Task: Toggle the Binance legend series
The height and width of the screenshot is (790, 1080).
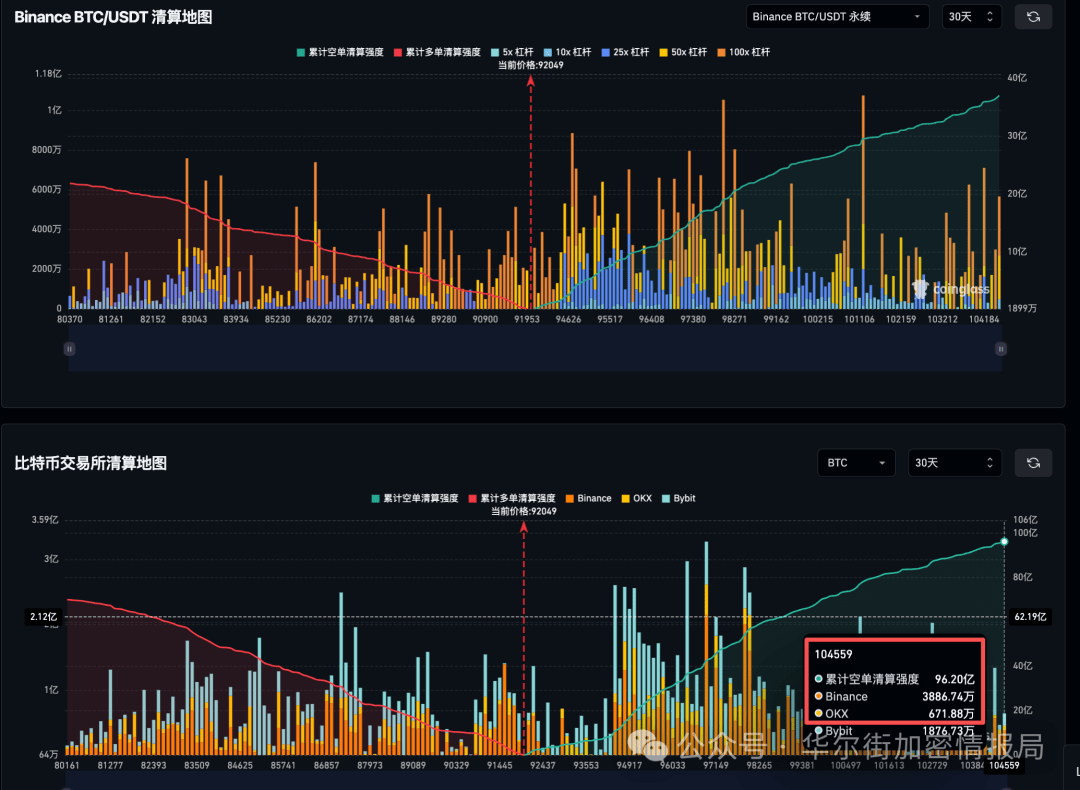Action: [x=588, y=499]
